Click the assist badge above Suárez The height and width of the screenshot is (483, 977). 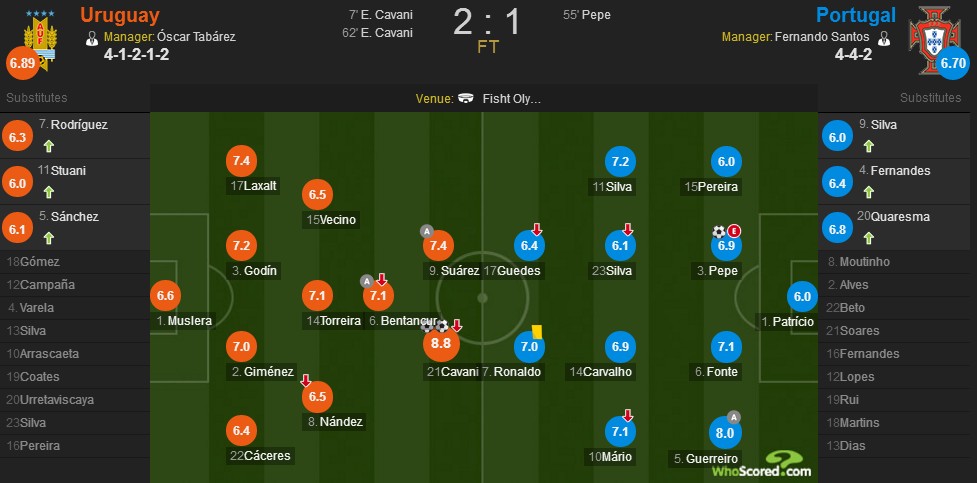pyautogui.click(x=427, y=231)
